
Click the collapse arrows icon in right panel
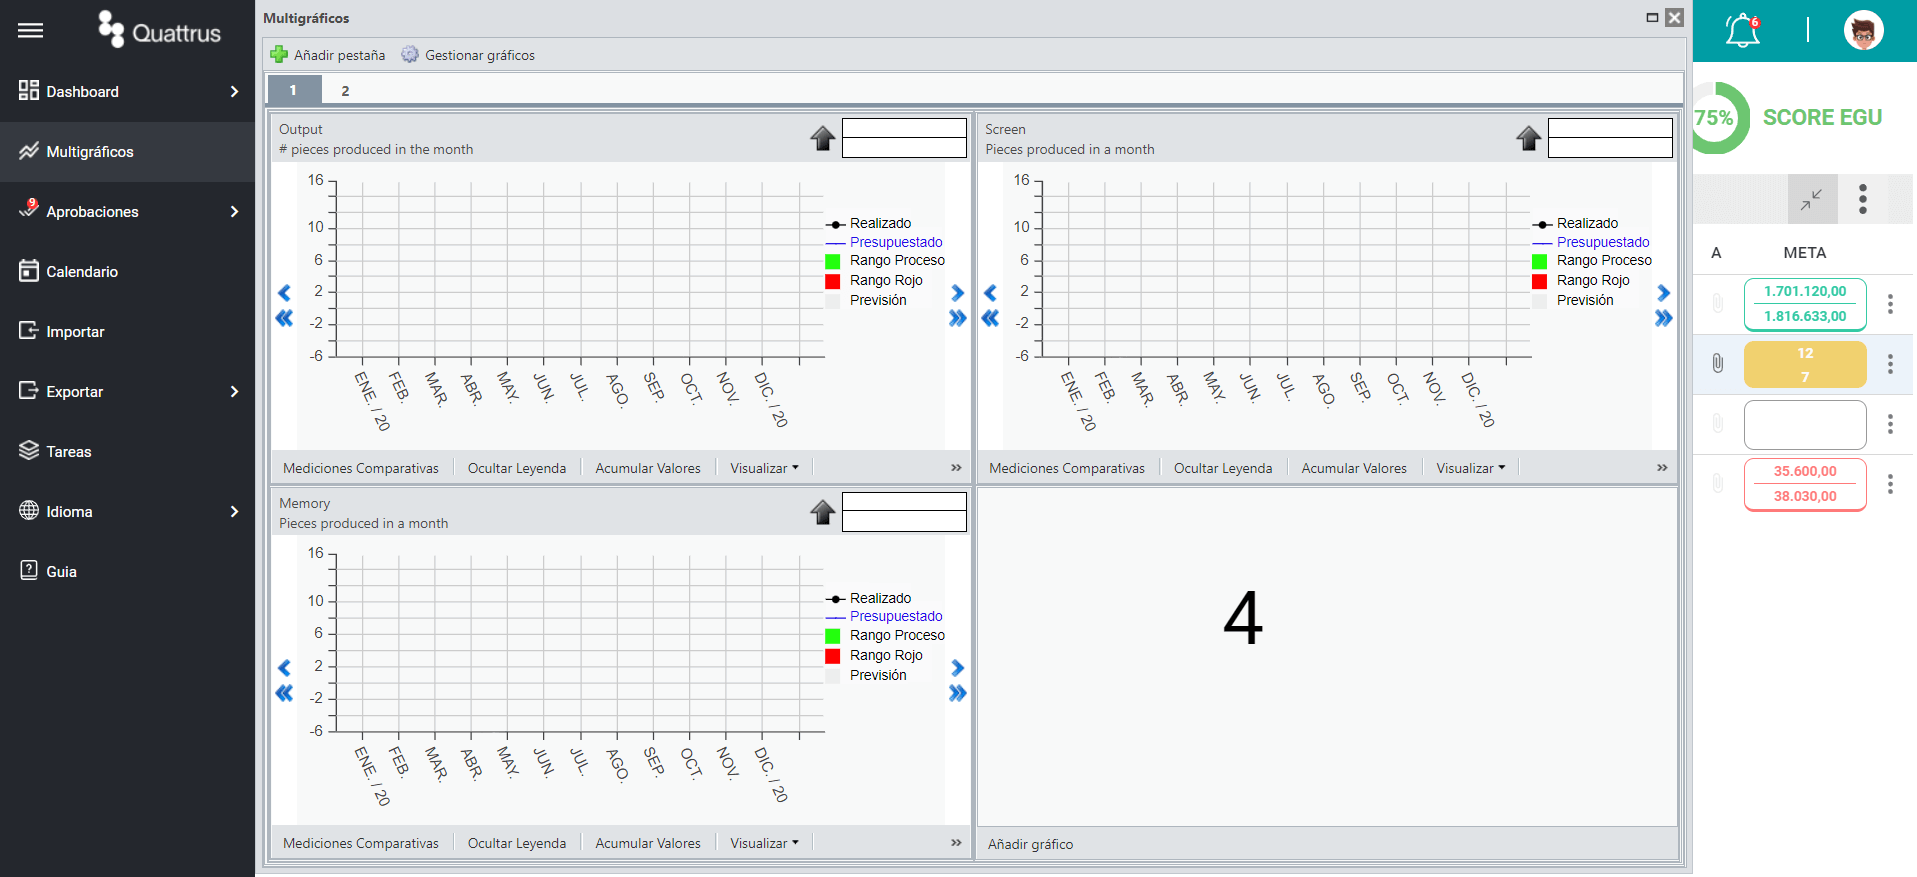coord(1812,199)
